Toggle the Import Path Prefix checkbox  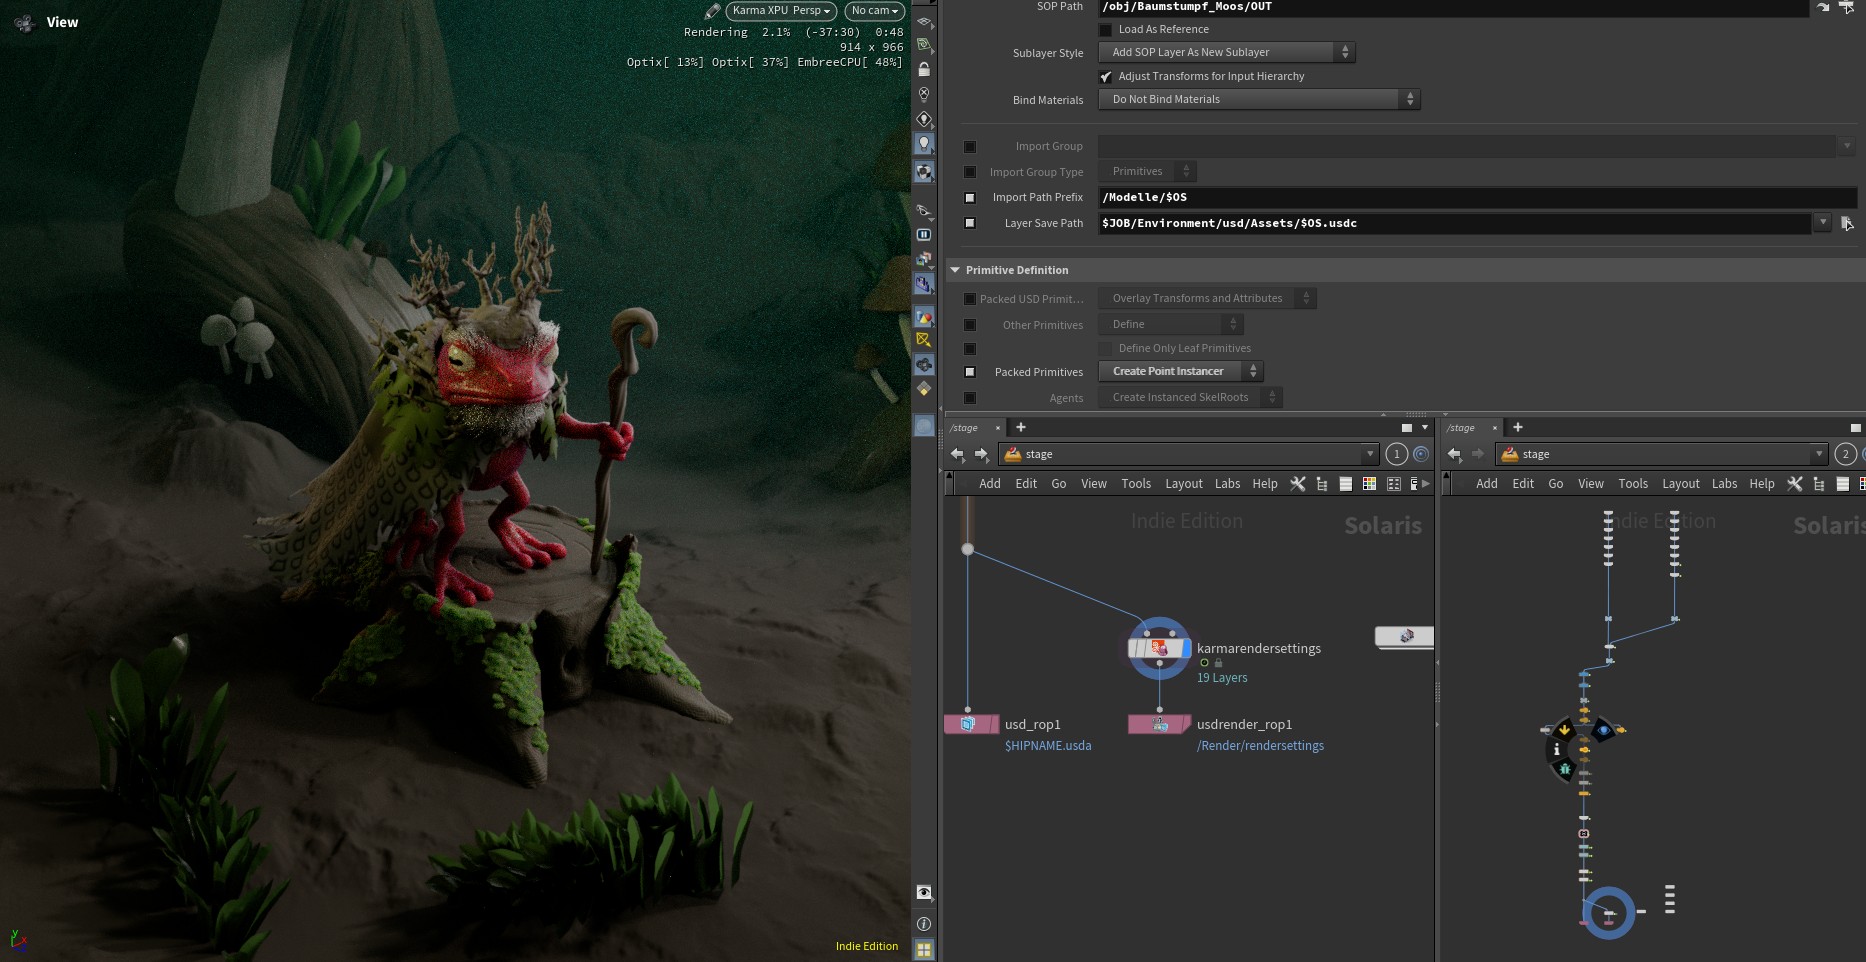969,198
